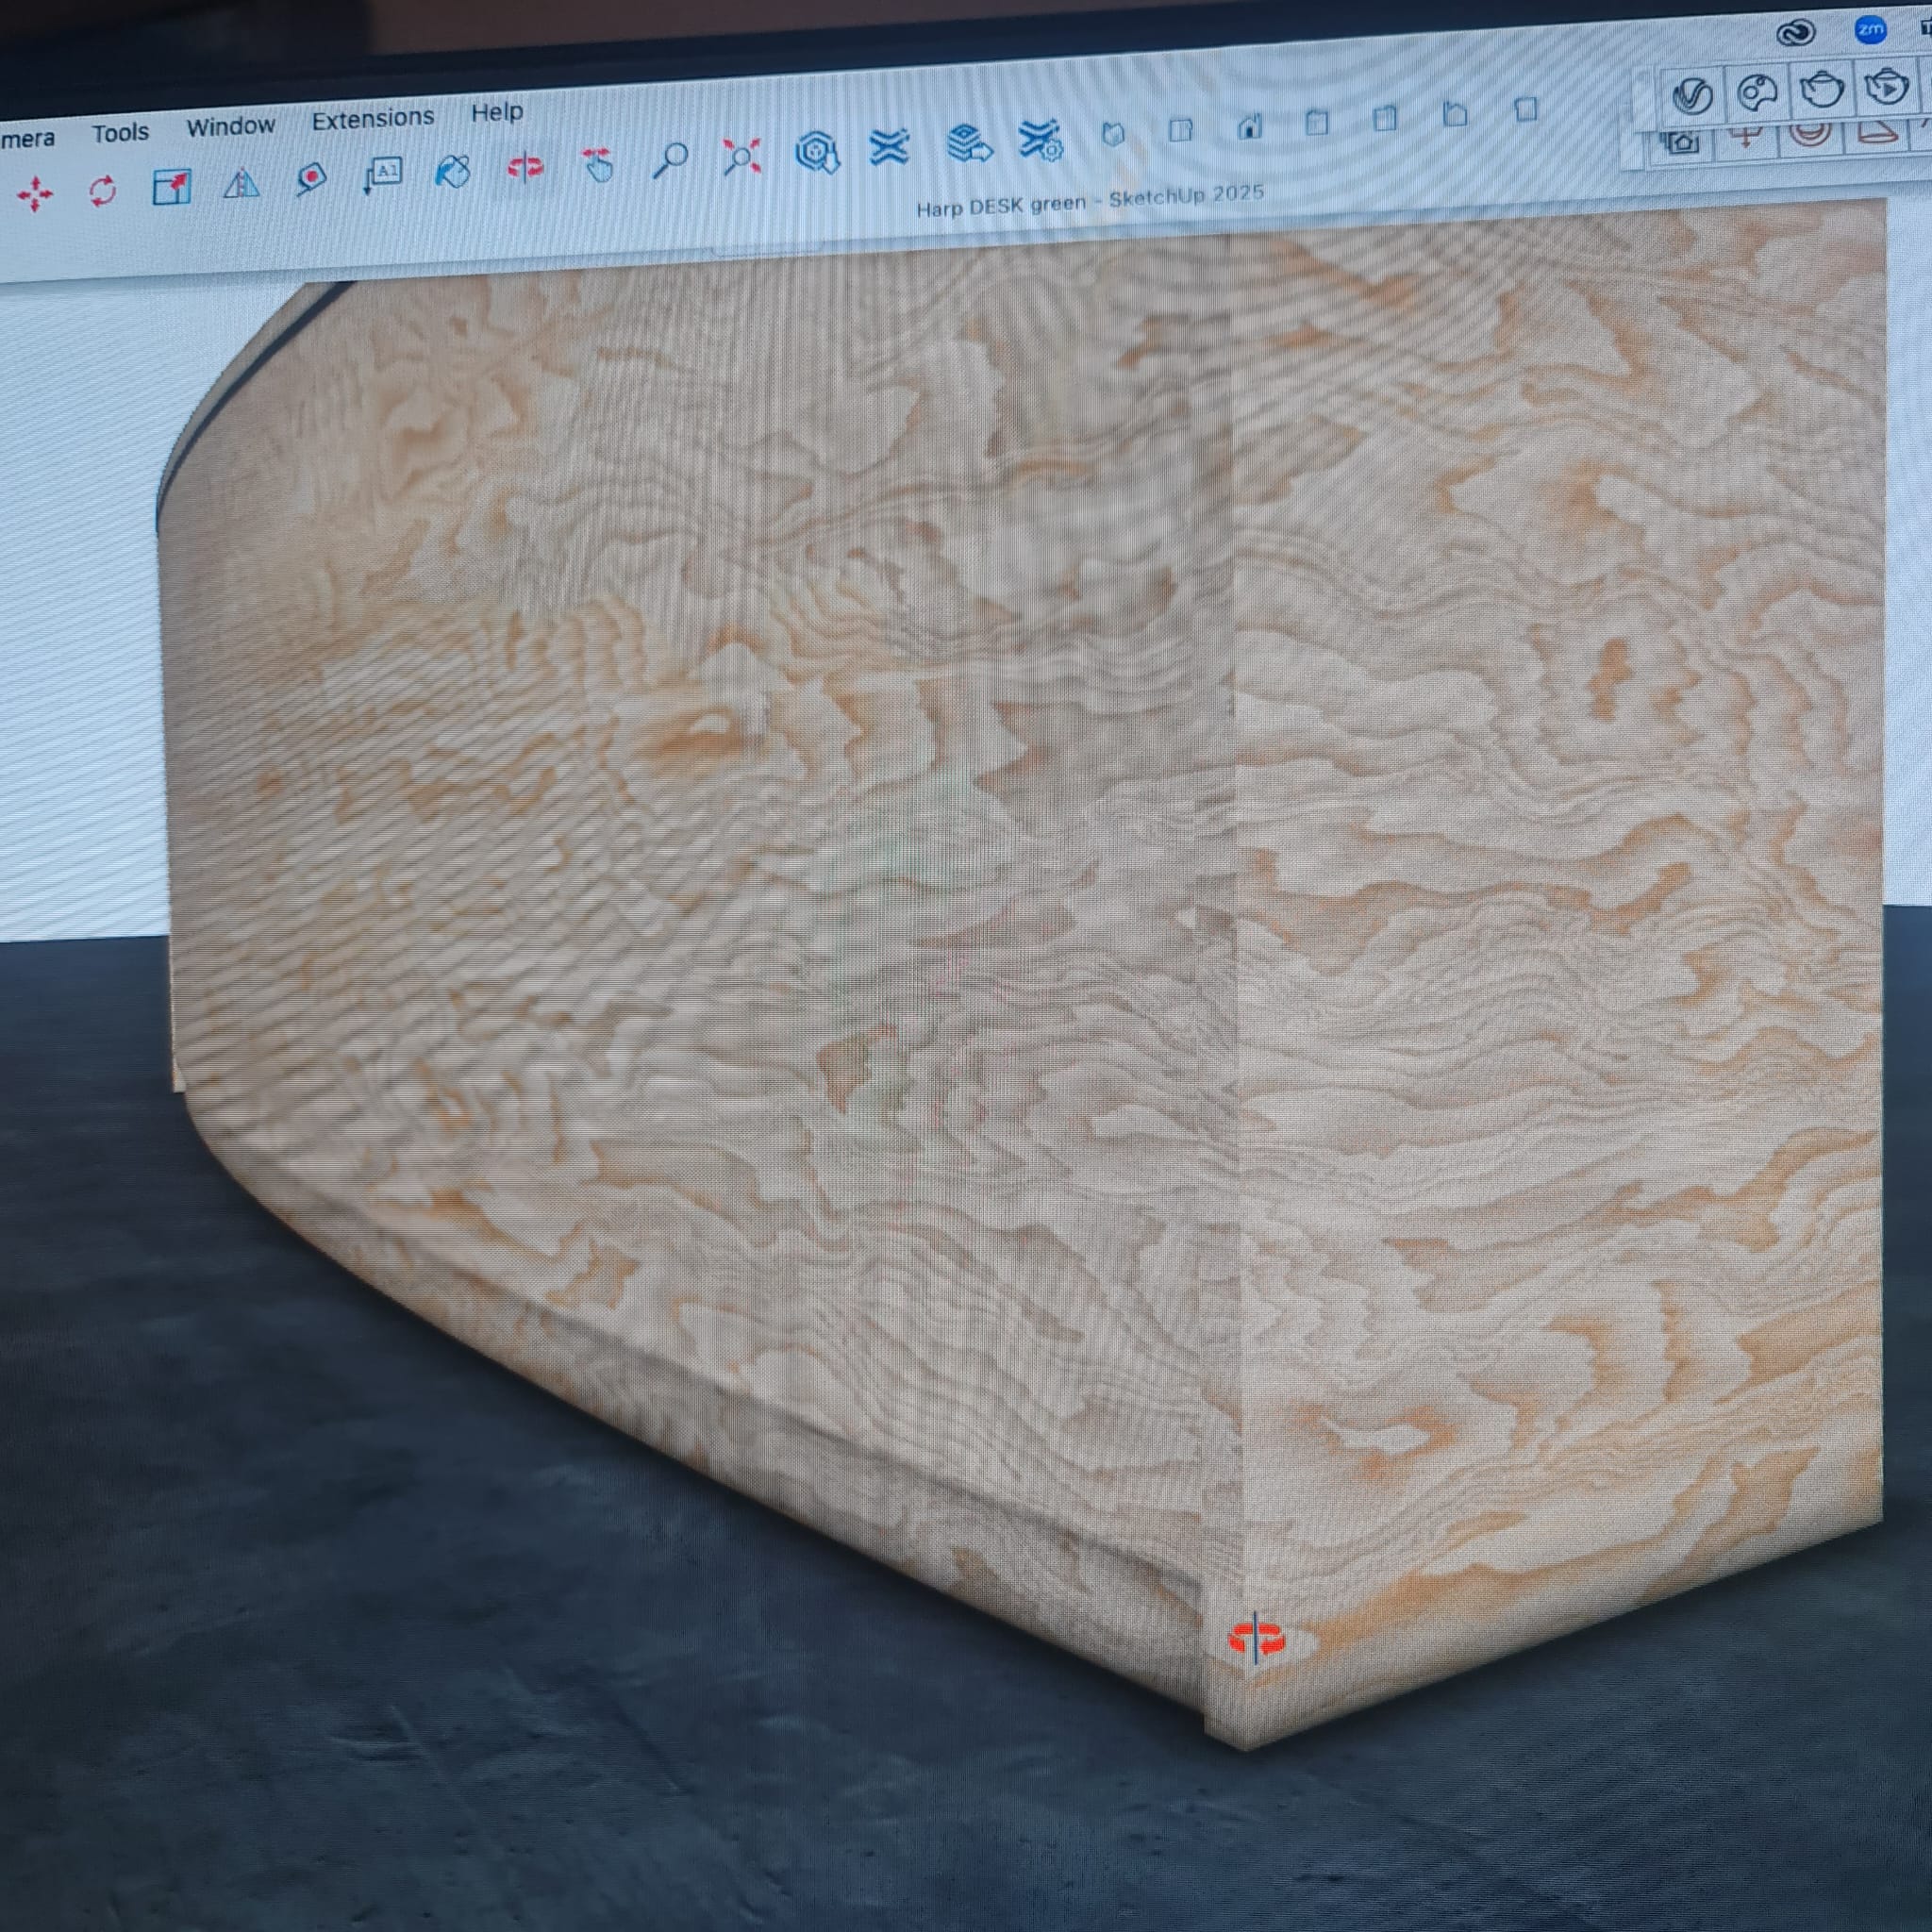
Task: Open the Extension Warehouse icon
Action: 889,148
